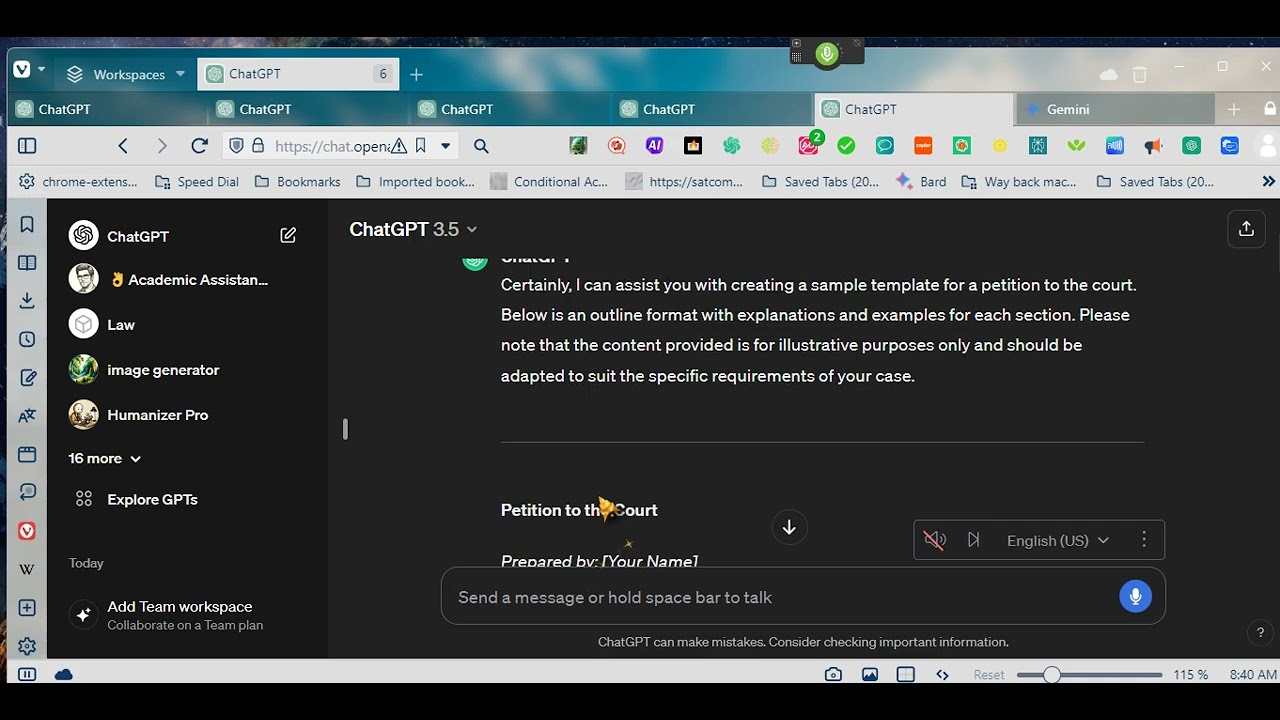
Task: Open the Bard bookmark
Action: 921,182
